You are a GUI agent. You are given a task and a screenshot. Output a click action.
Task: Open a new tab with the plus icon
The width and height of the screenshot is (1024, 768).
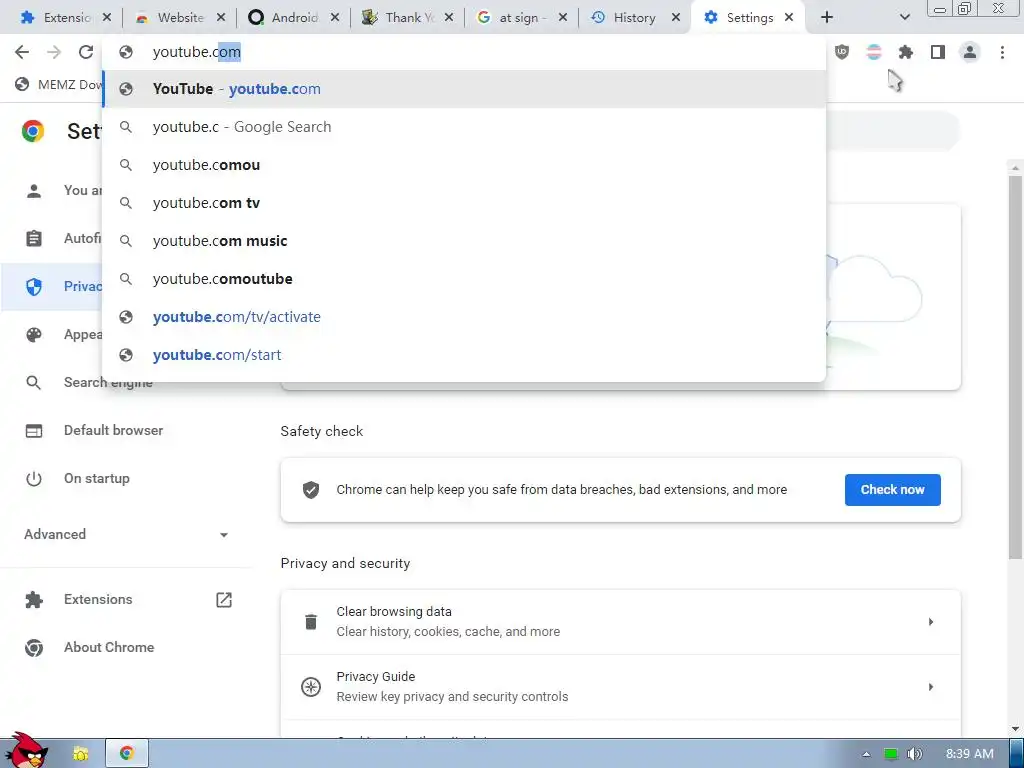point(827,18)
